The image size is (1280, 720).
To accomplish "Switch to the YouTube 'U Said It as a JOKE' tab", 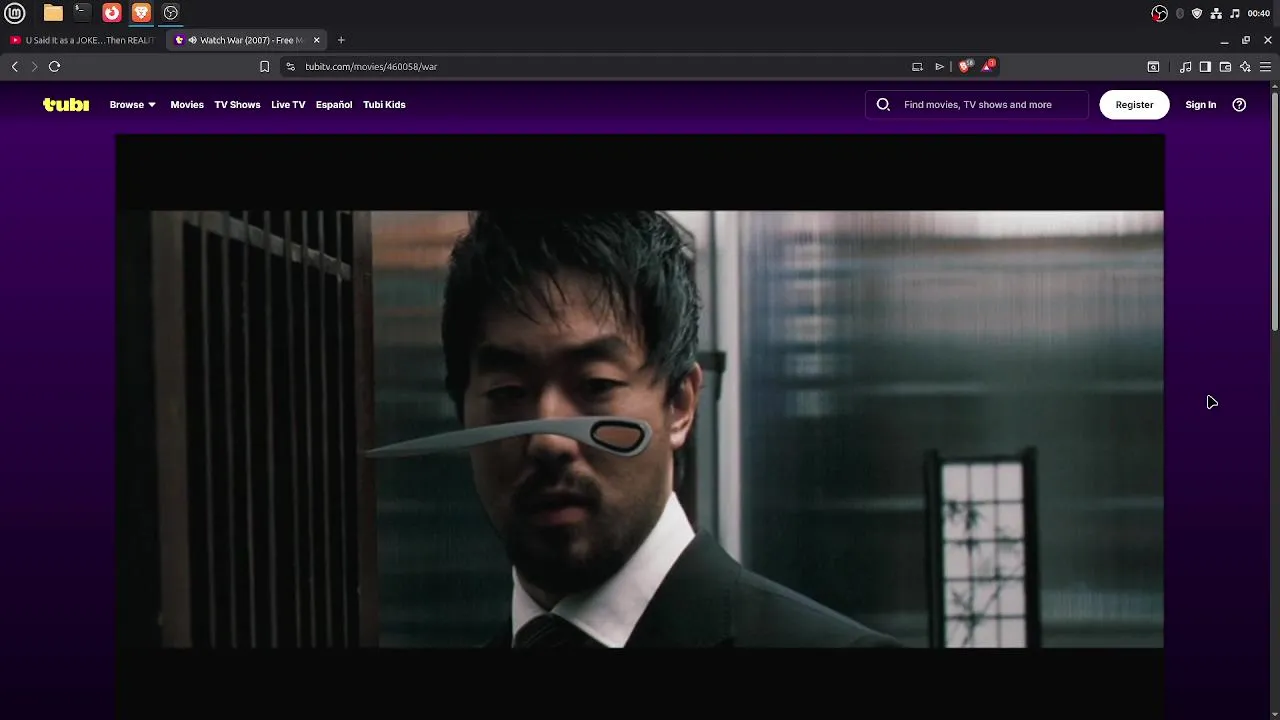I will (x=82, y=40).
